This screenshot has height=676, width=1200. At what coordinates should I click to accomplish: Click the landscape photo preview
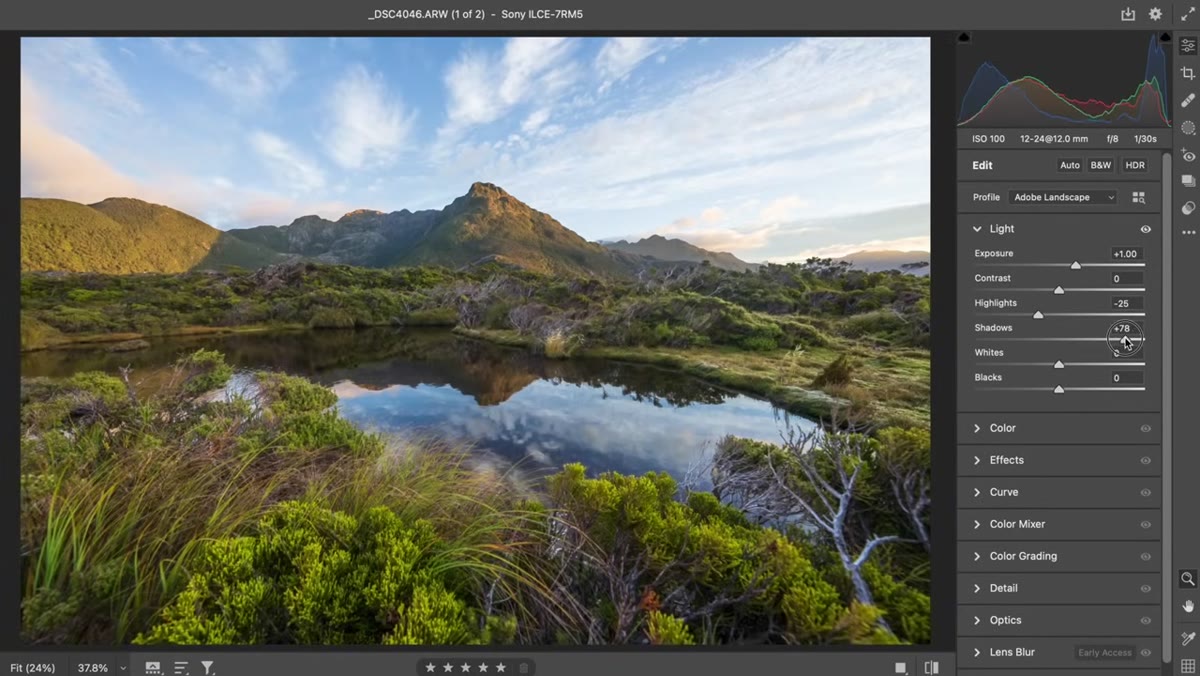475,341
